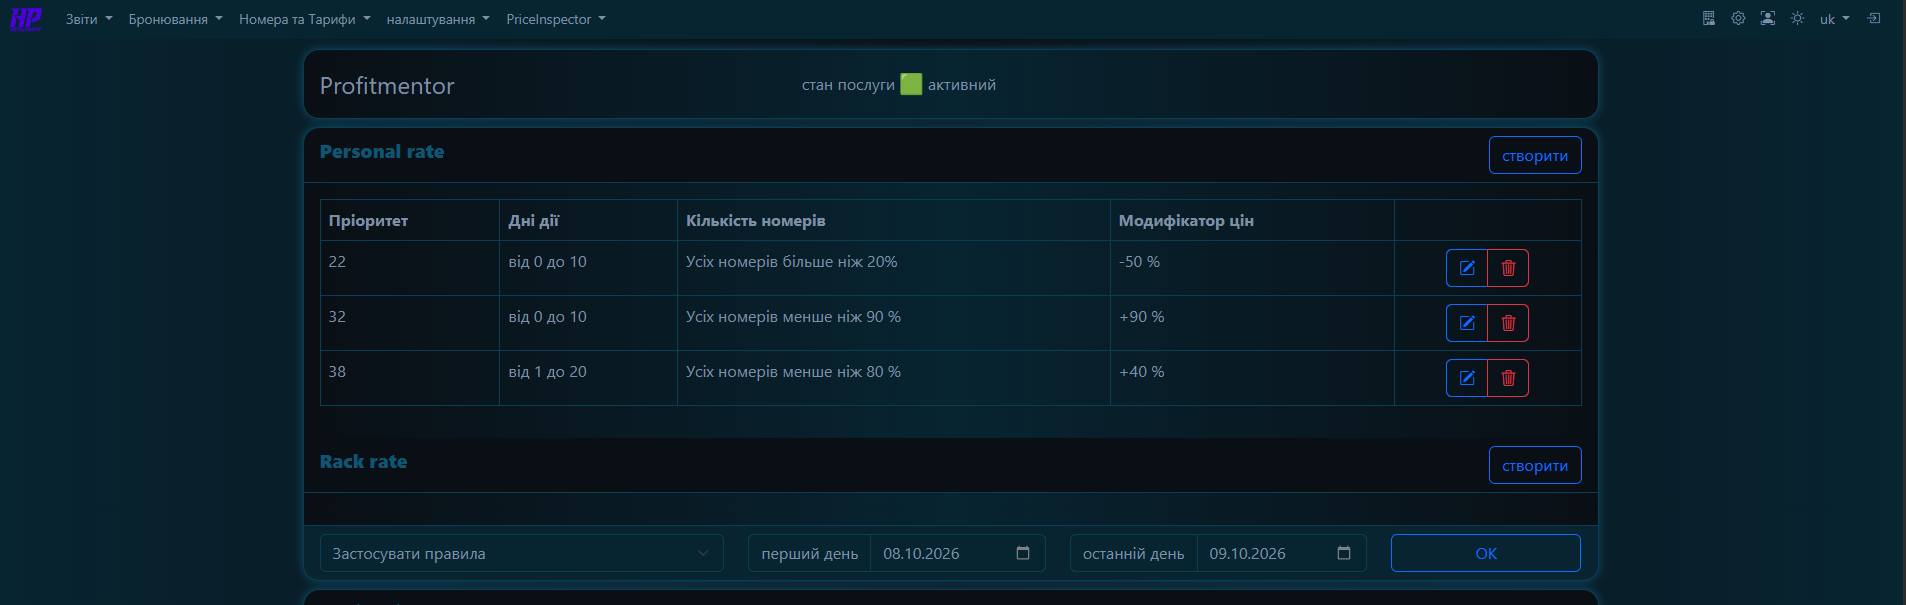The image size is (1906, 605).
Task: Select the 'Усіх номерів менше ніж 90 %' cell
Action: [x=894, y=323]
